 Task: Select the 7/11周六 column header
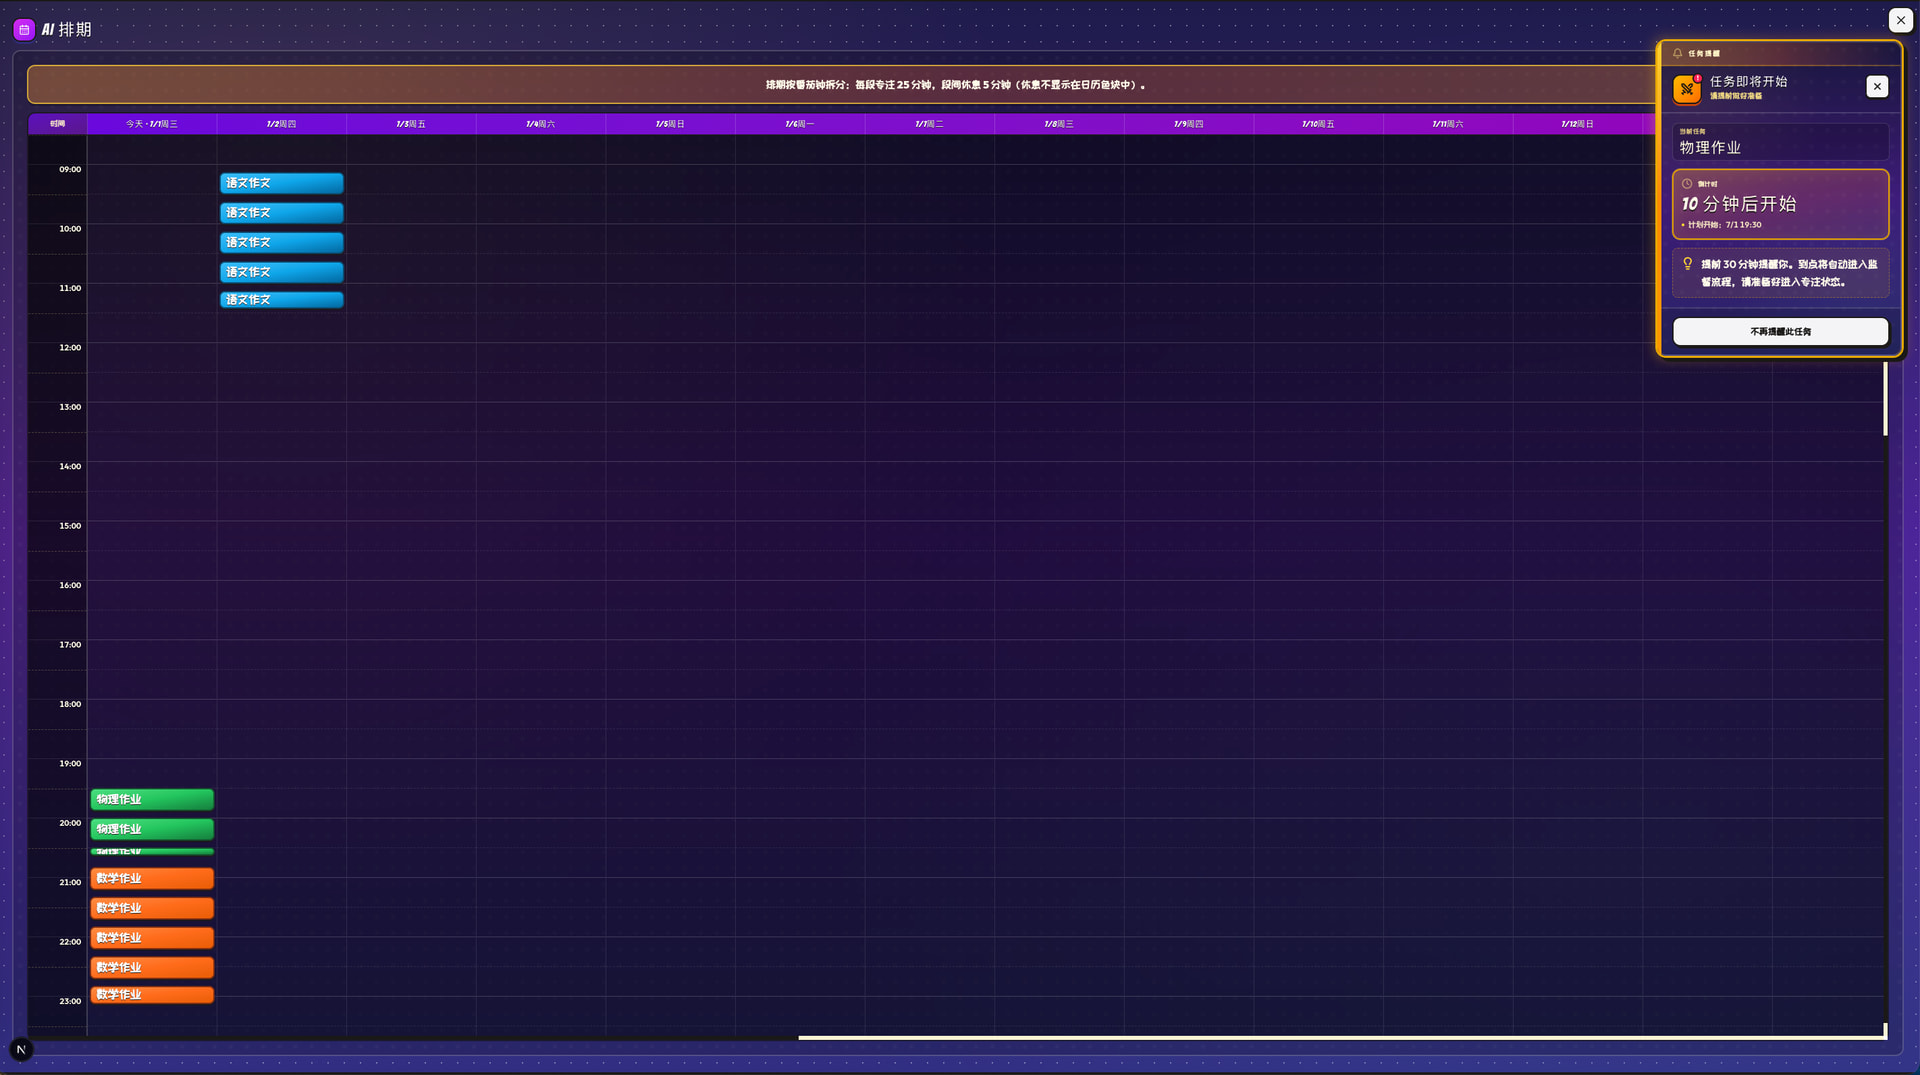(1448, 124)
